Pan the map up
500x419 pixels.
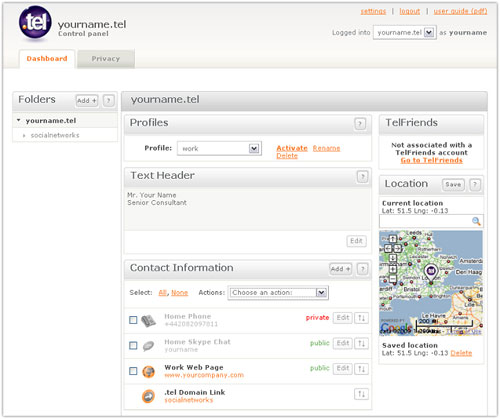pyautogui.click(x=393, y=239)
